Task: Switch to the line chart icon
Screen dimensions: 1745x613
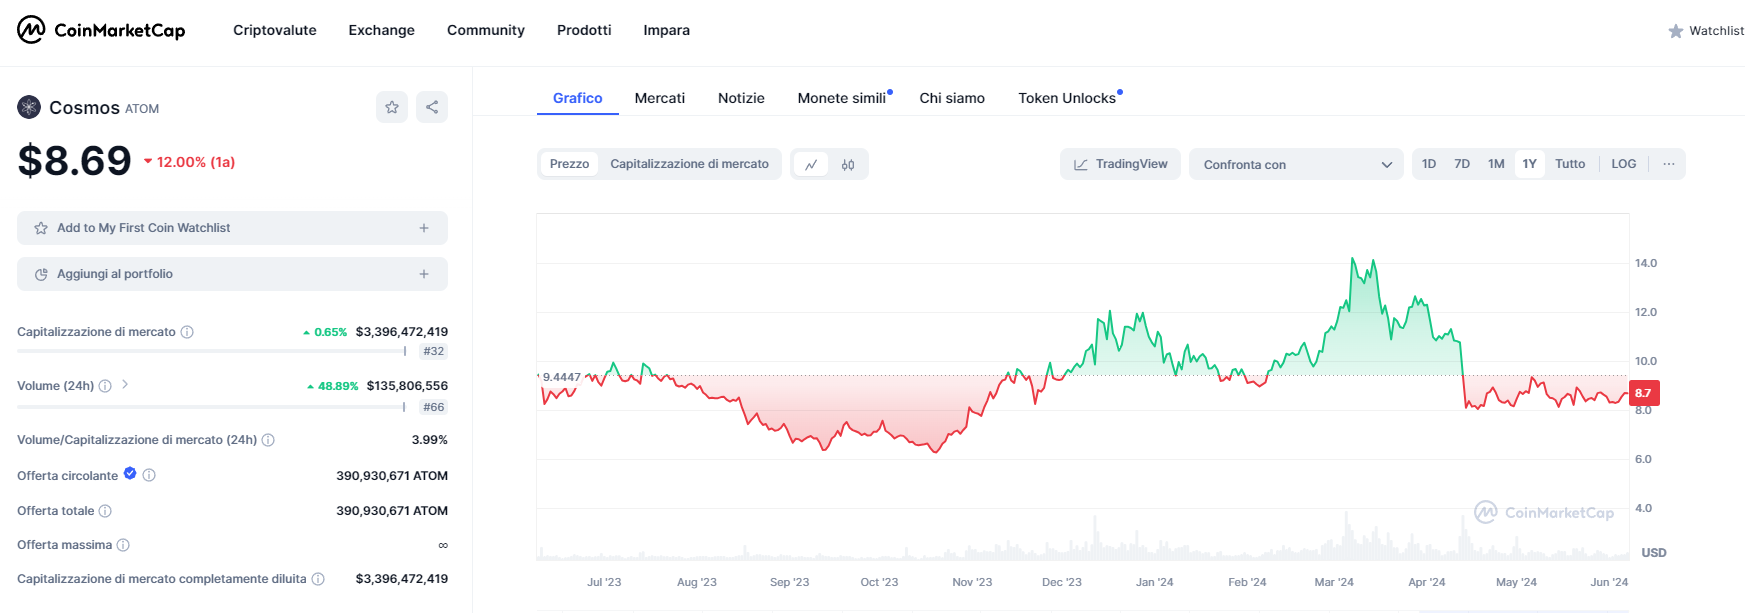Action: [x=811, y=165]
